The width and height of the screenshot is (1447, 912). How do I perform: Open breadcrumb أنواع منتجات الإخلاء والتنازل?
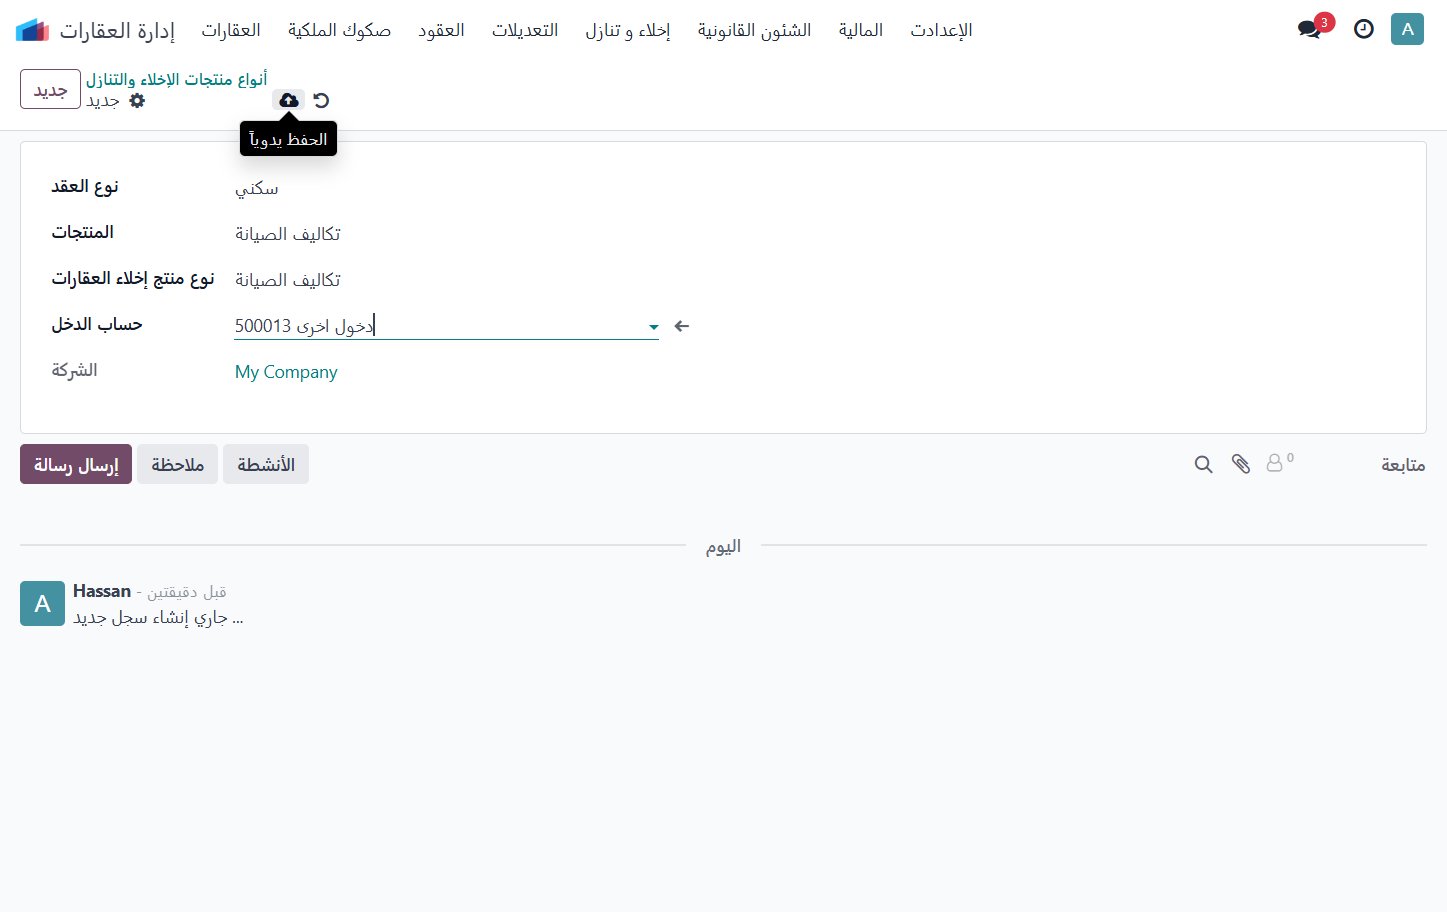(177, 79)
